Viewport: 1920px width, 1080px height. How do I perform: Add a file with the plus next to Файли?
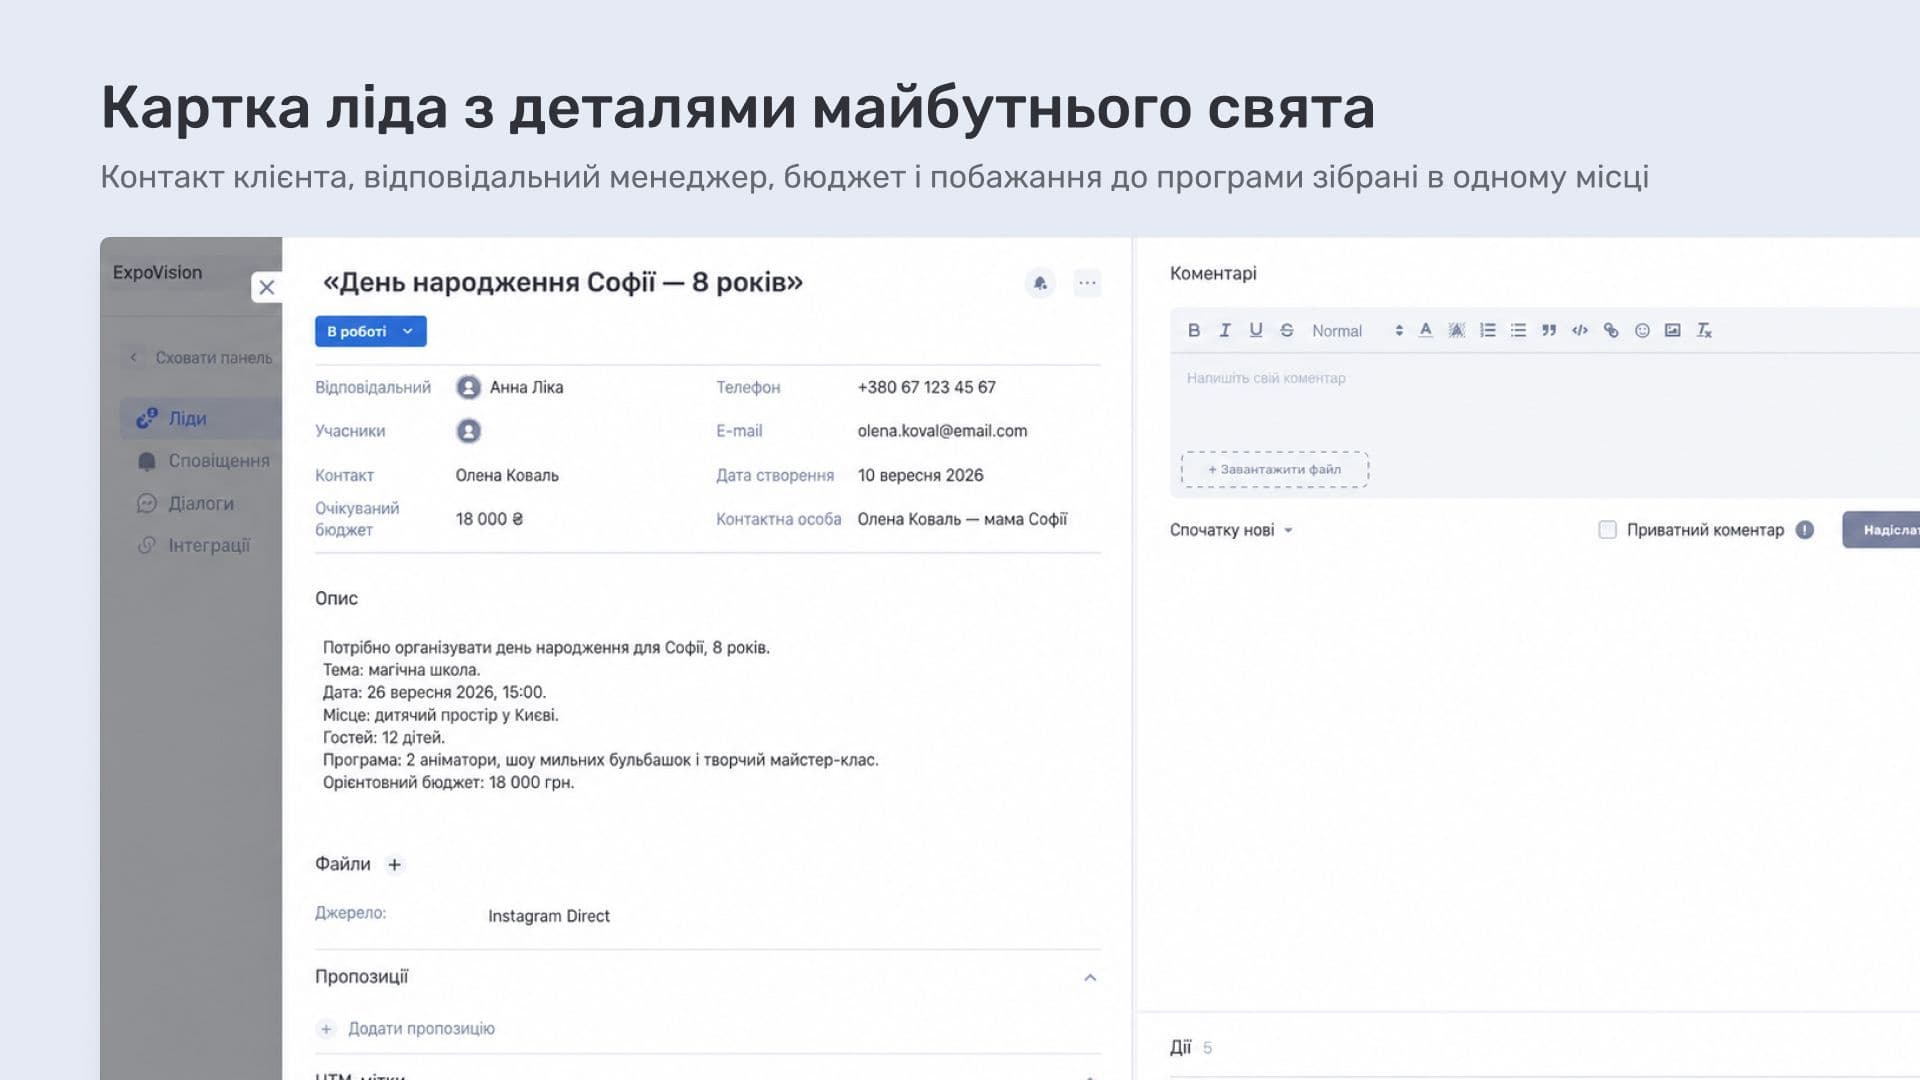[x=394, y=865]
